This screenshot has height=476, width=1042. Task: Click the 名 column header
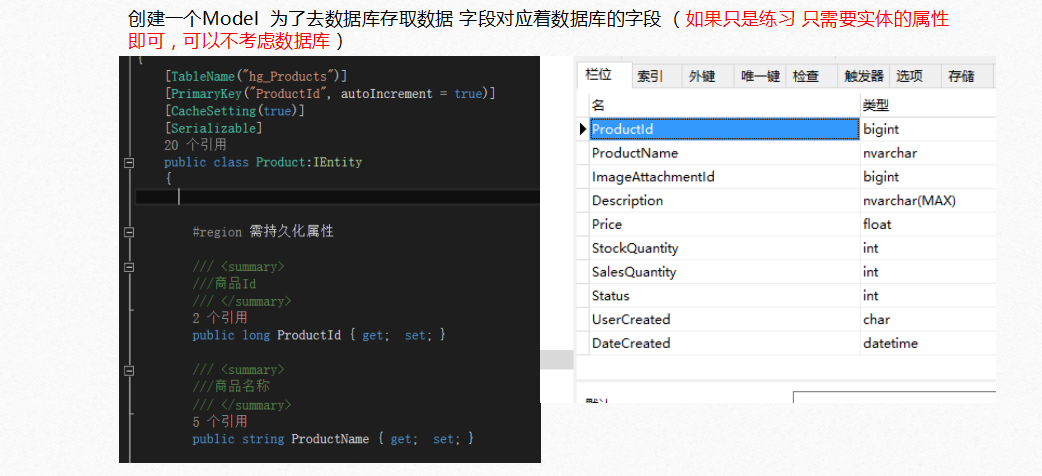pyautogui.click(x=724, y=105)
